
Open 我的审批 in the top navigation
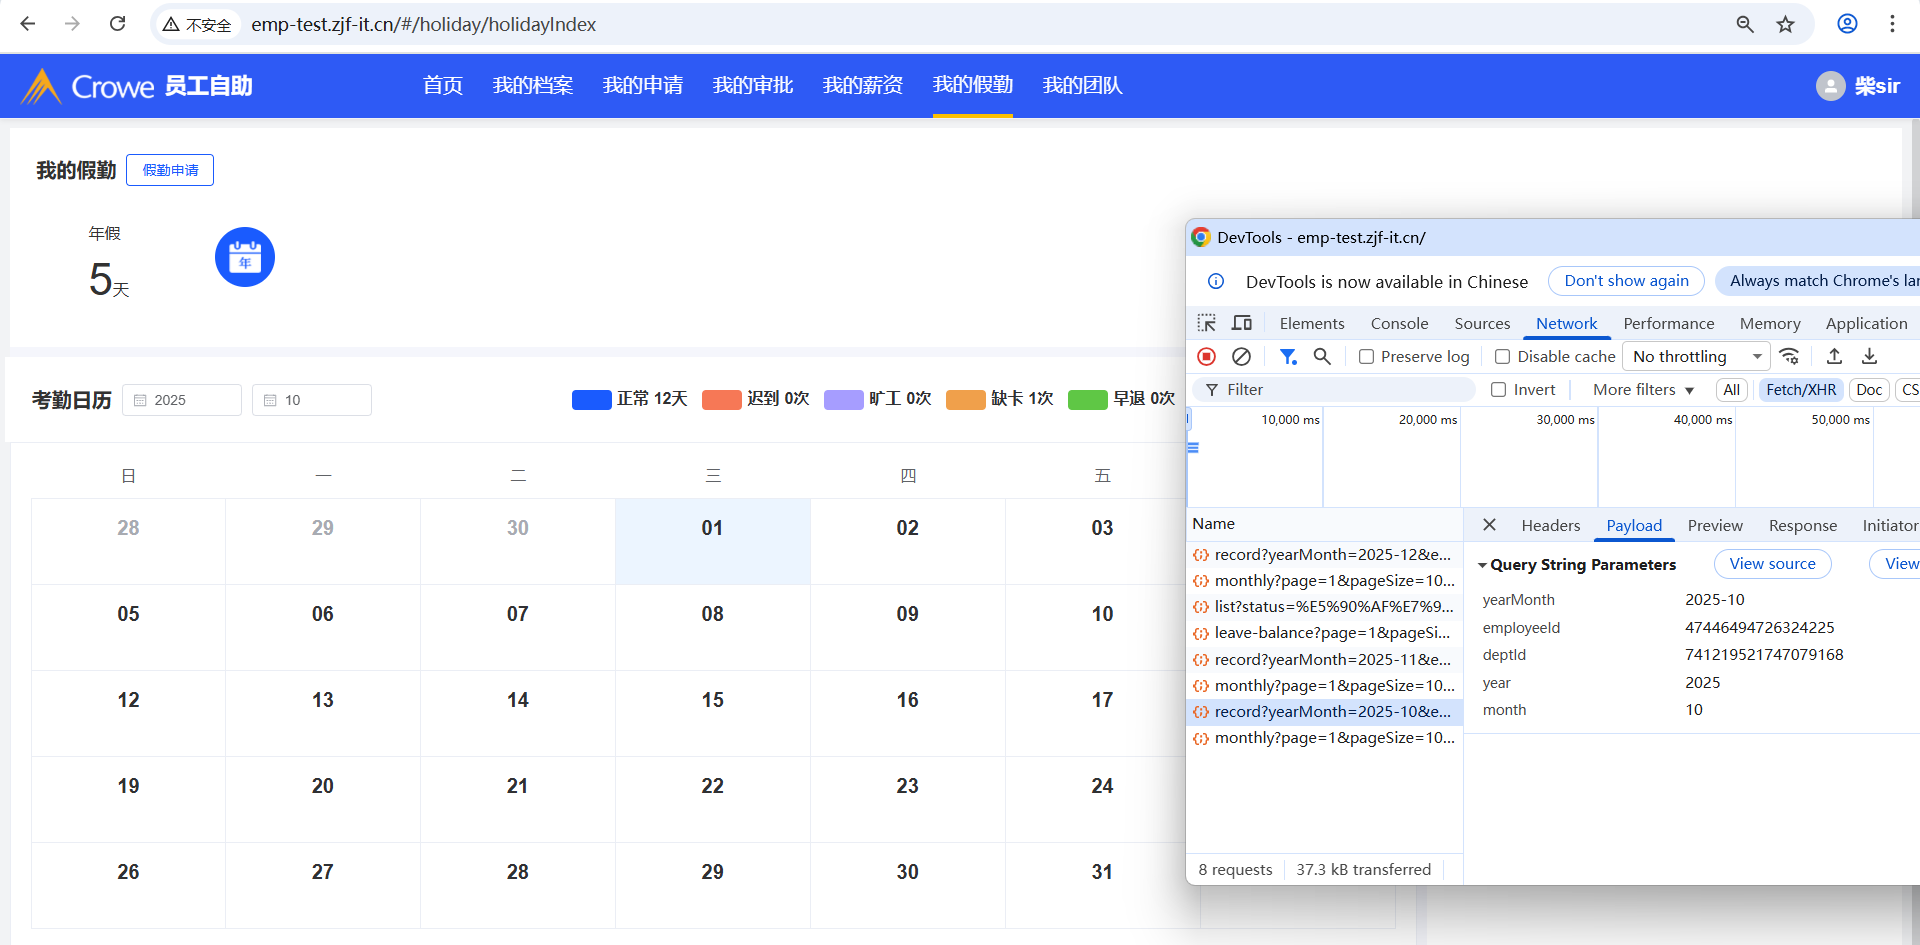click(x=753, y=86)
